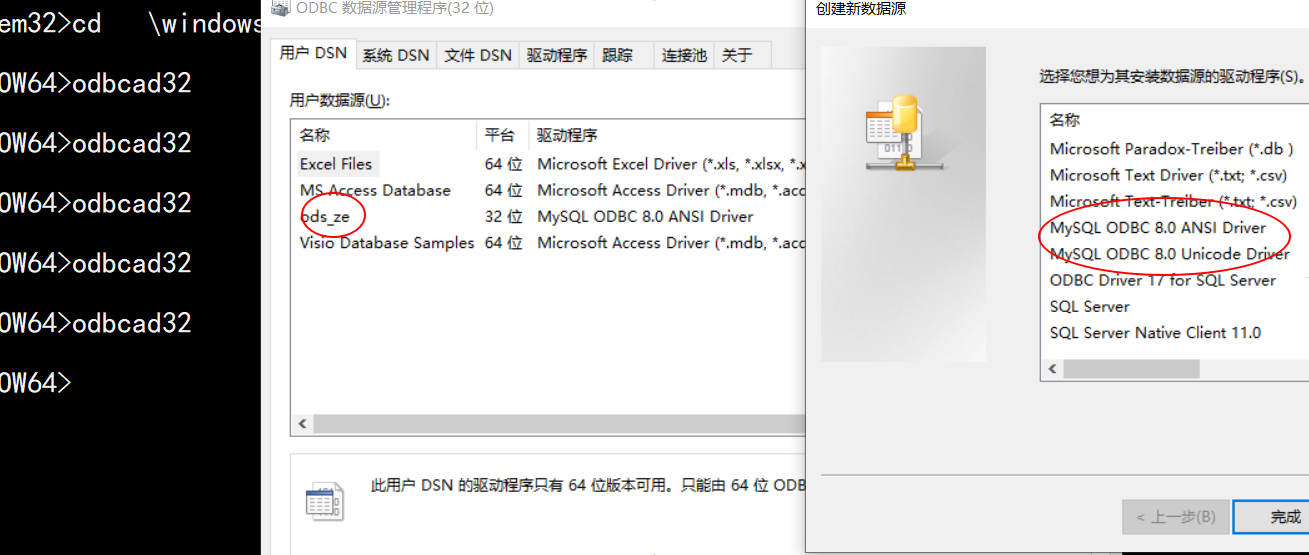
Task: Click left arrow of user data sources scrollbar
Action: (x=302, y=423)
